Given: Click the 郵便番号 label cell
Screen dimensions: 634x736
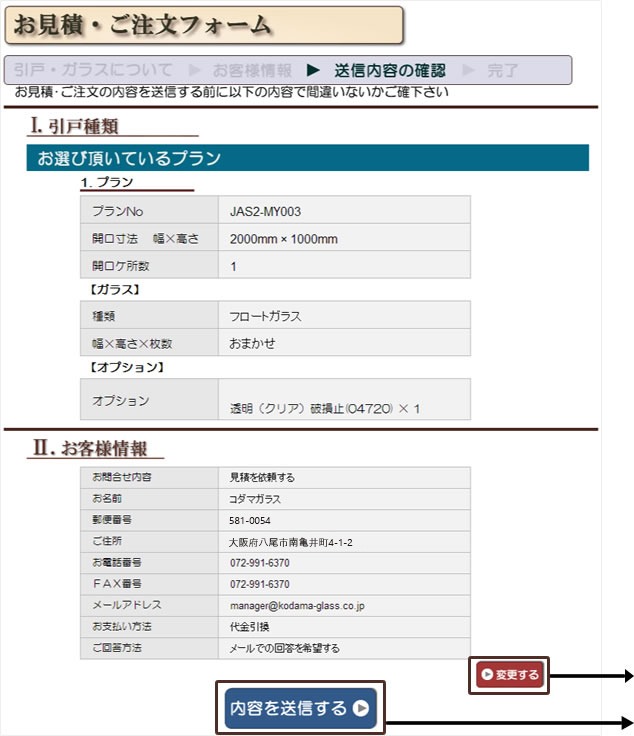Looking at the screenshot, I should click(149, 520).
